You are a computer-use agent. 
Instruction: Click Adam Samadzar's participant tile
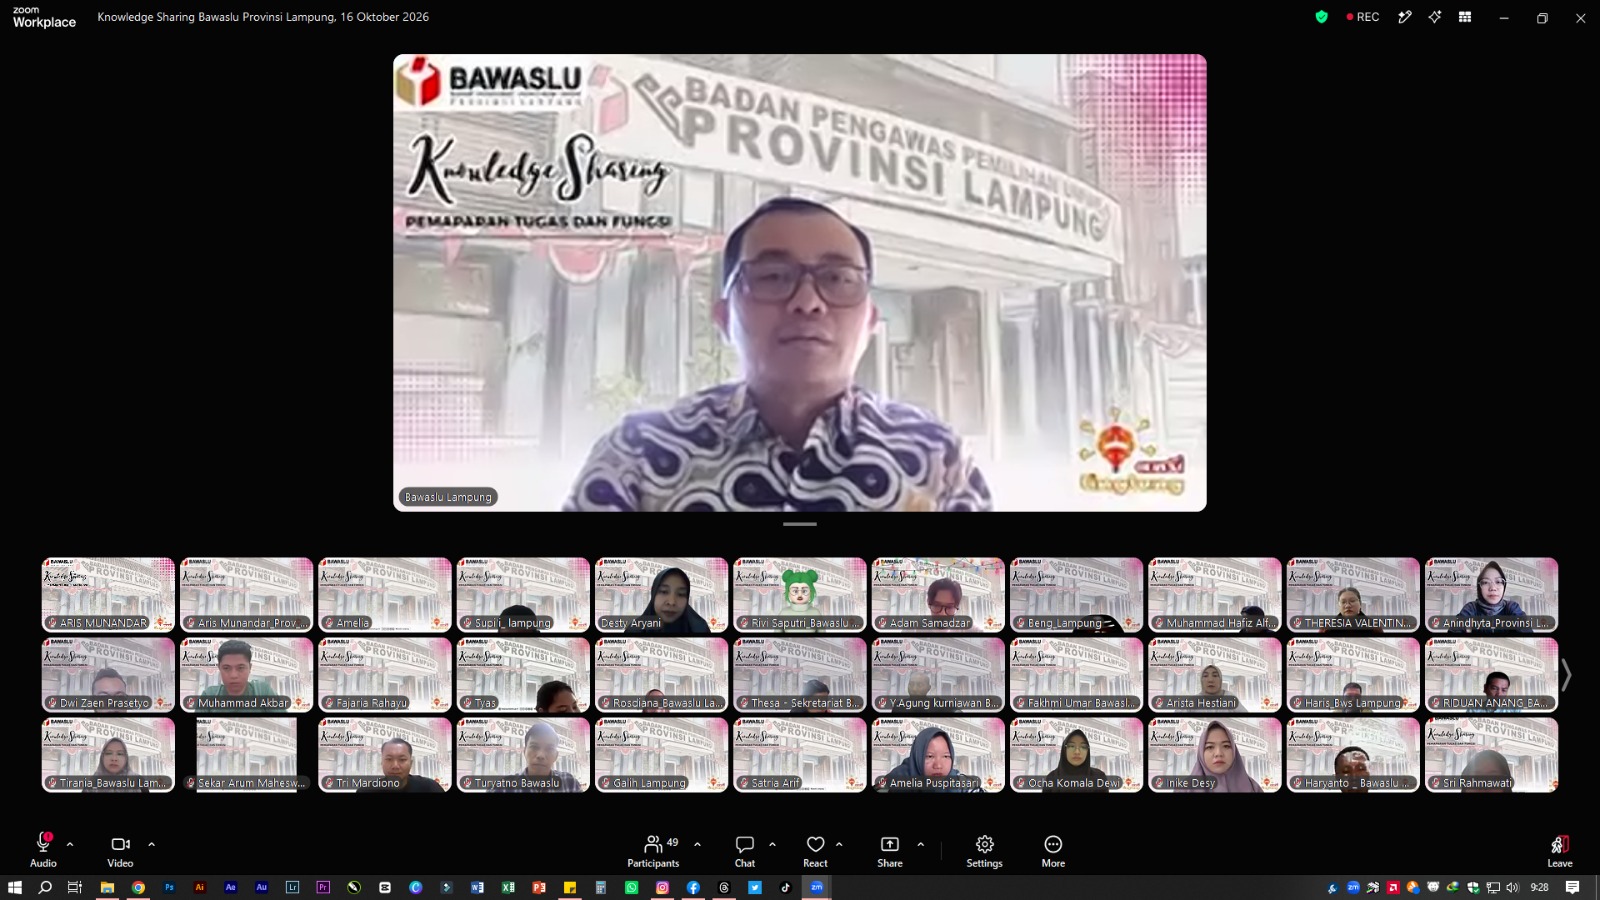938,595
